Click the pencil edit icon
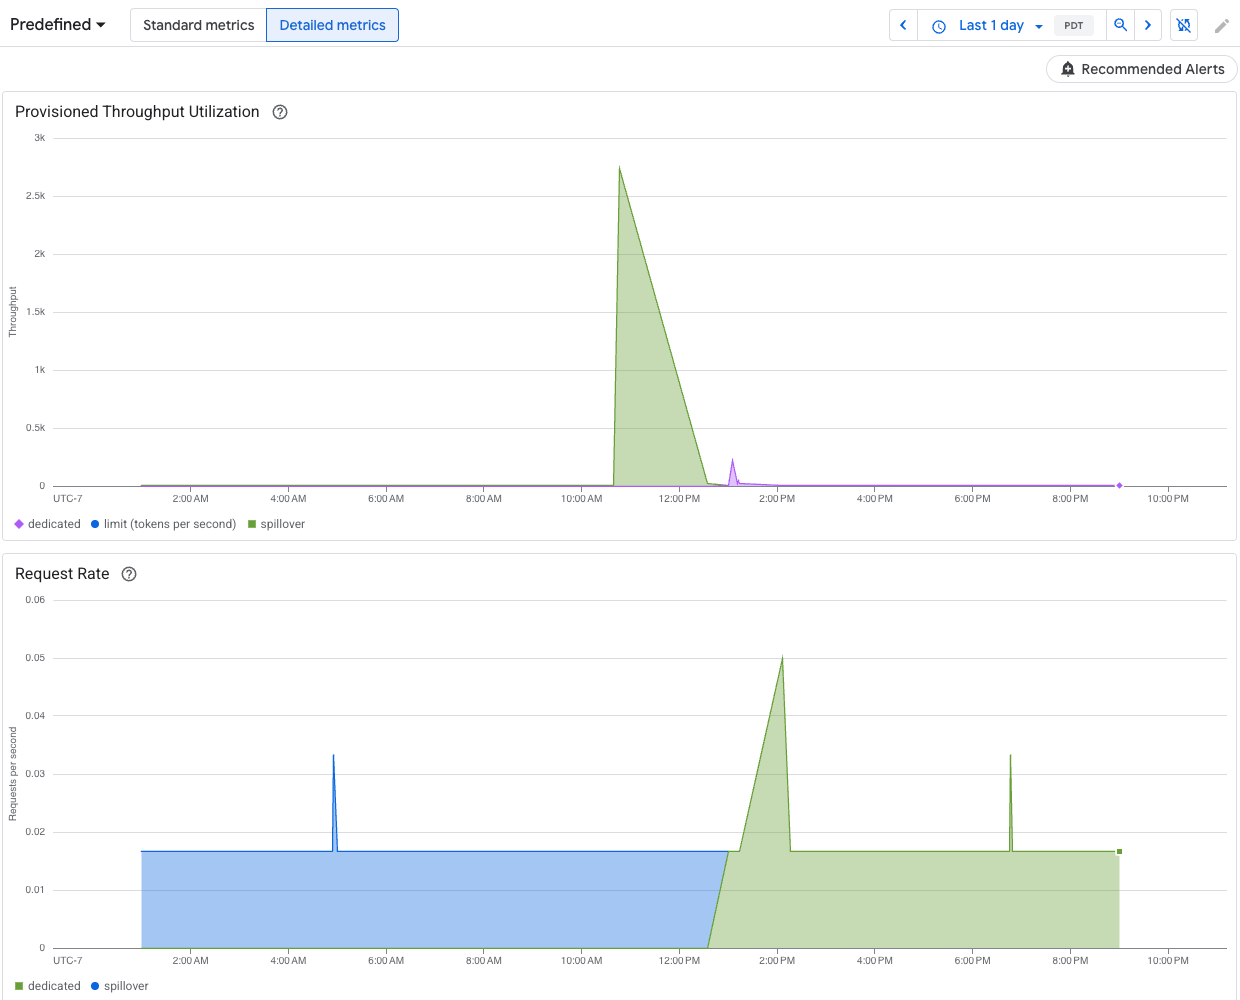Screen dimensions: 1240x1000 (x=1222, y=26)
